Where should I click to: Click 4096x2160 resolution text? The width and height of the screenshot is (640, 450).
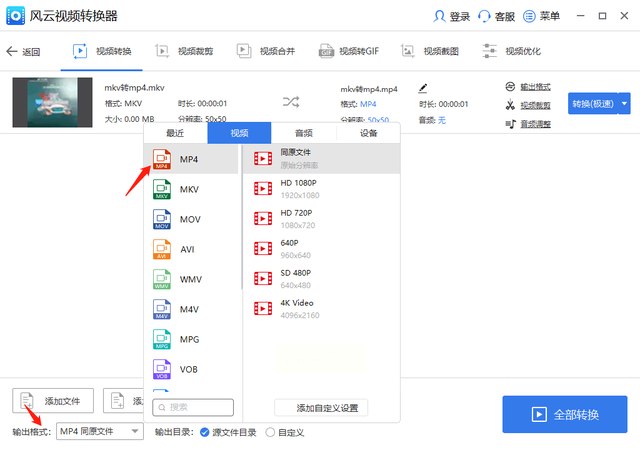(300, 316)
